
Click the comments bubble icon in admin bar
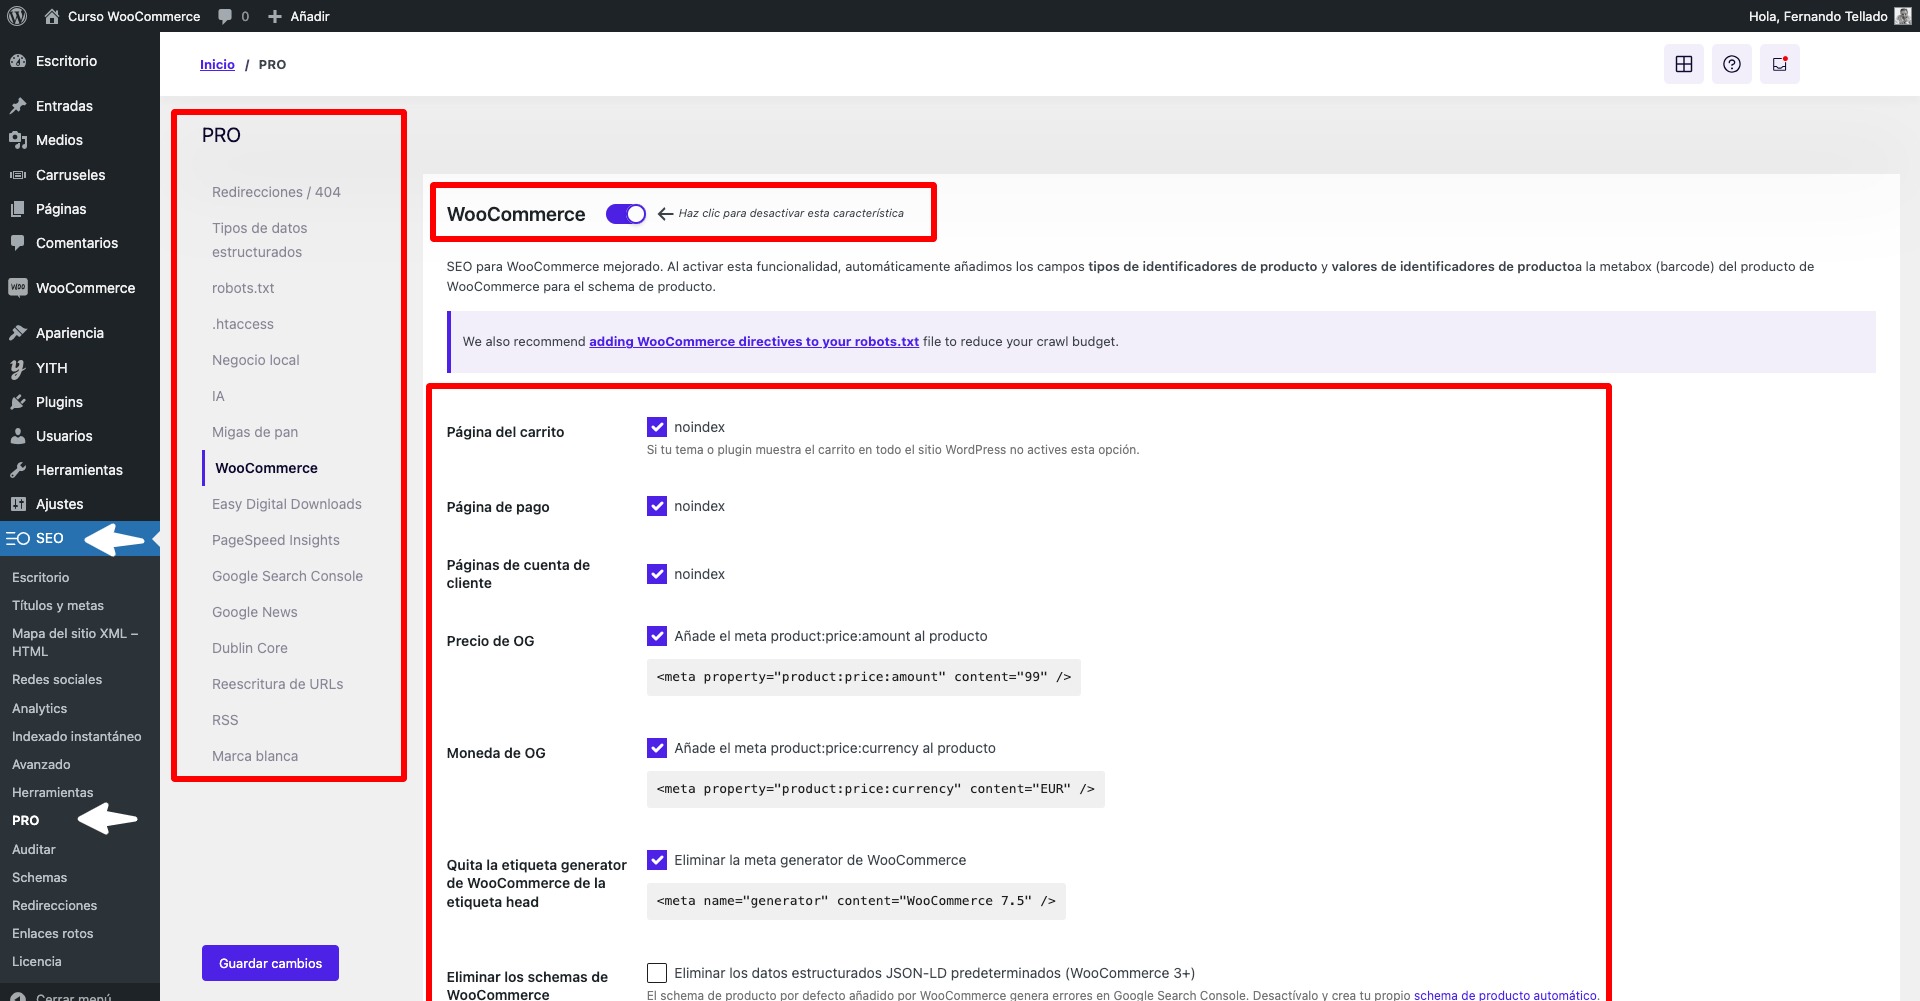pos(224,16)
